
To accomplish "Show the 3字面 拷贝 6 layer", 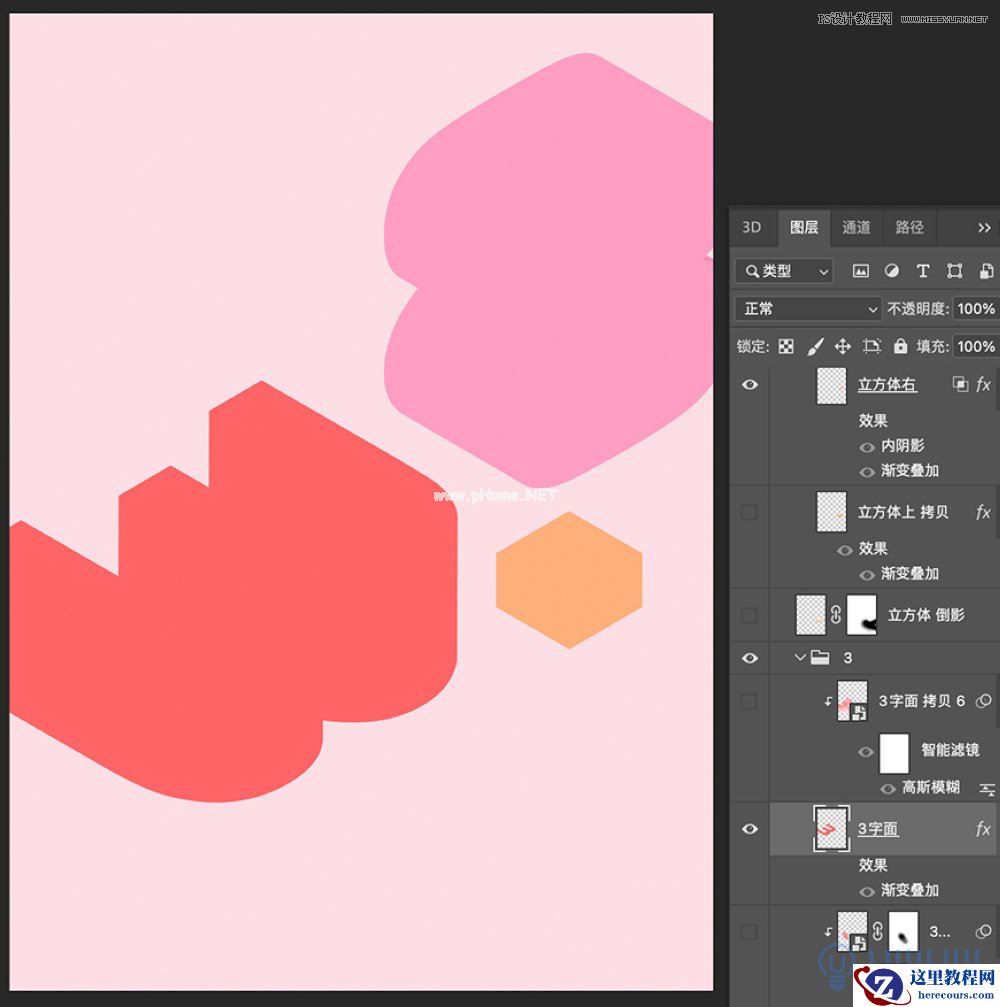I will tap(750, 701).
